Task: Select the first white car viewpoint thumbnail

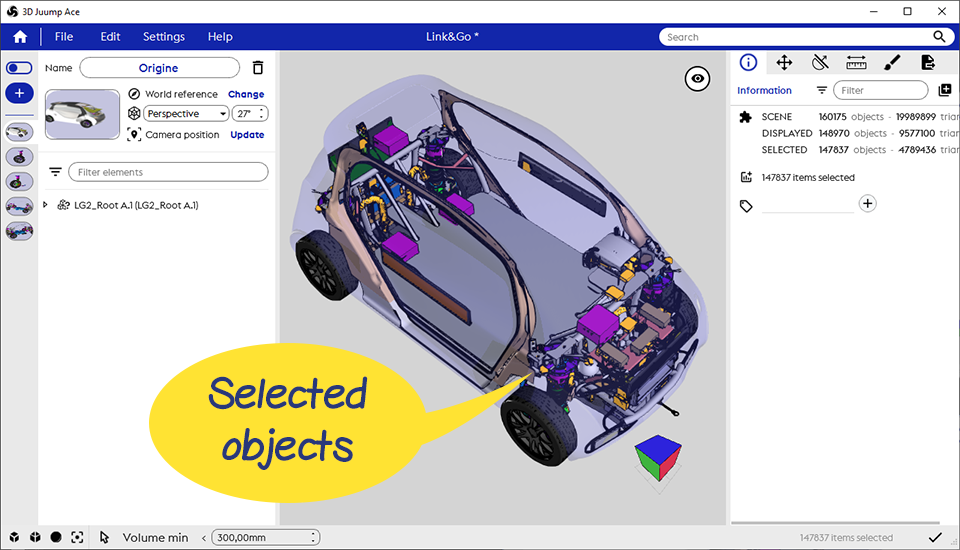Action: click(19, 132)
